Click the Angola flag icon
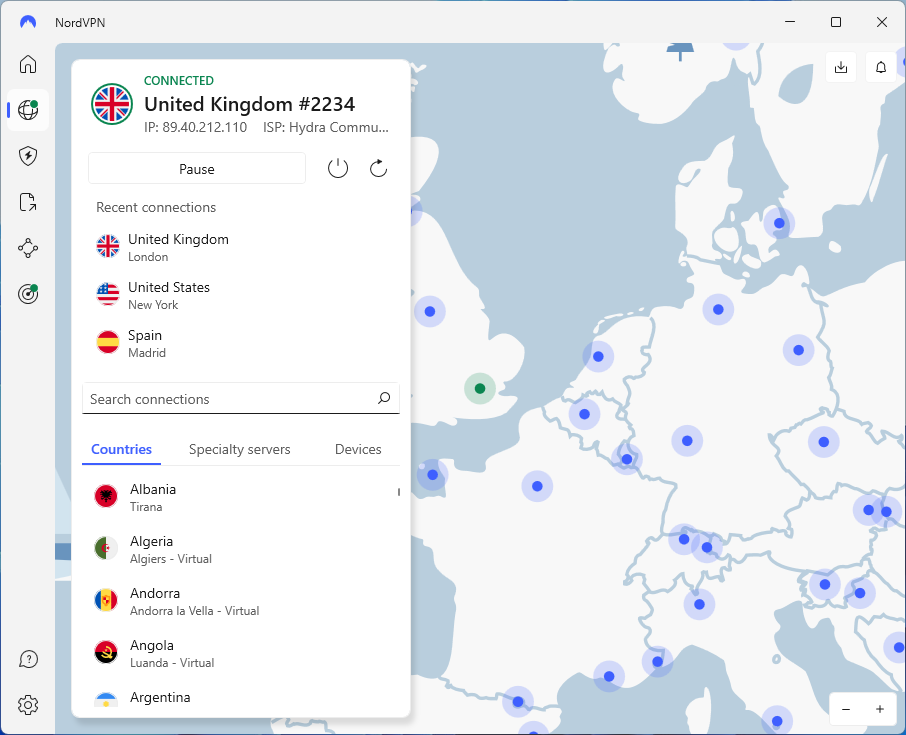The height and width of the screenshot is (735, 906). 106,652
